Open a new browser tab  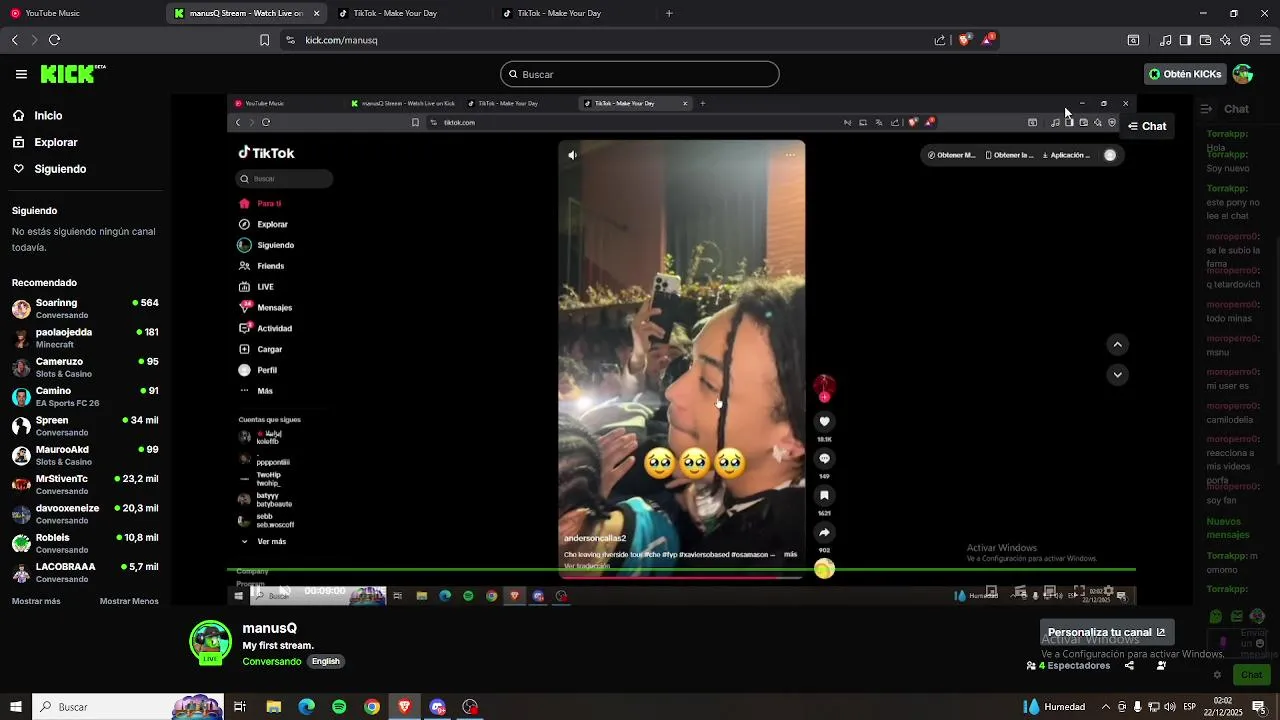[x=669, y=13]
